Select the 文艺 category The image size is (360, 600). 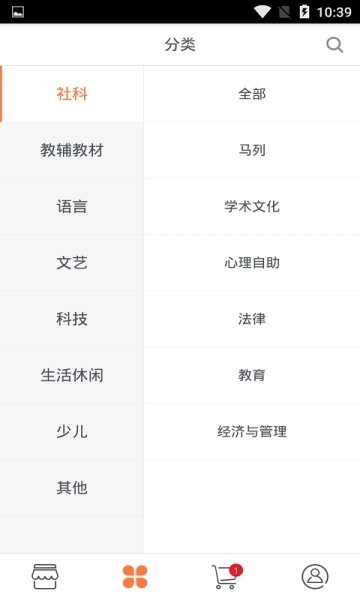click(x=72, y=262)
